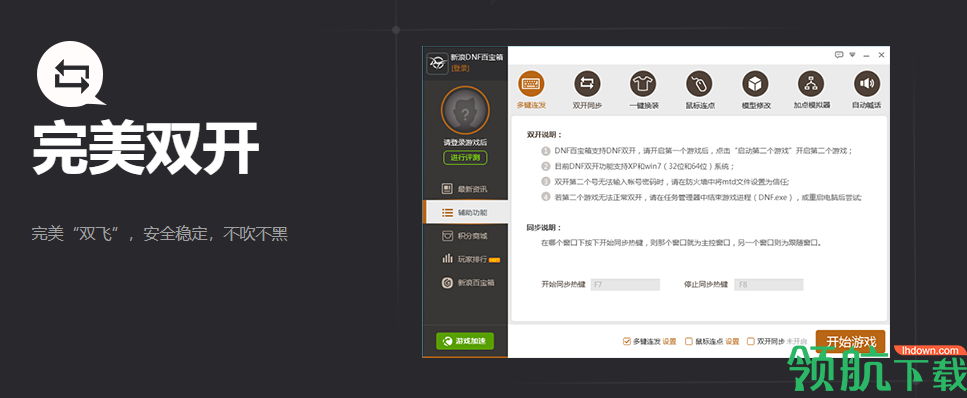The image size is (967, 398).
Task: Open the 玩家排行 sidebar item
Action: coord(465,259)
